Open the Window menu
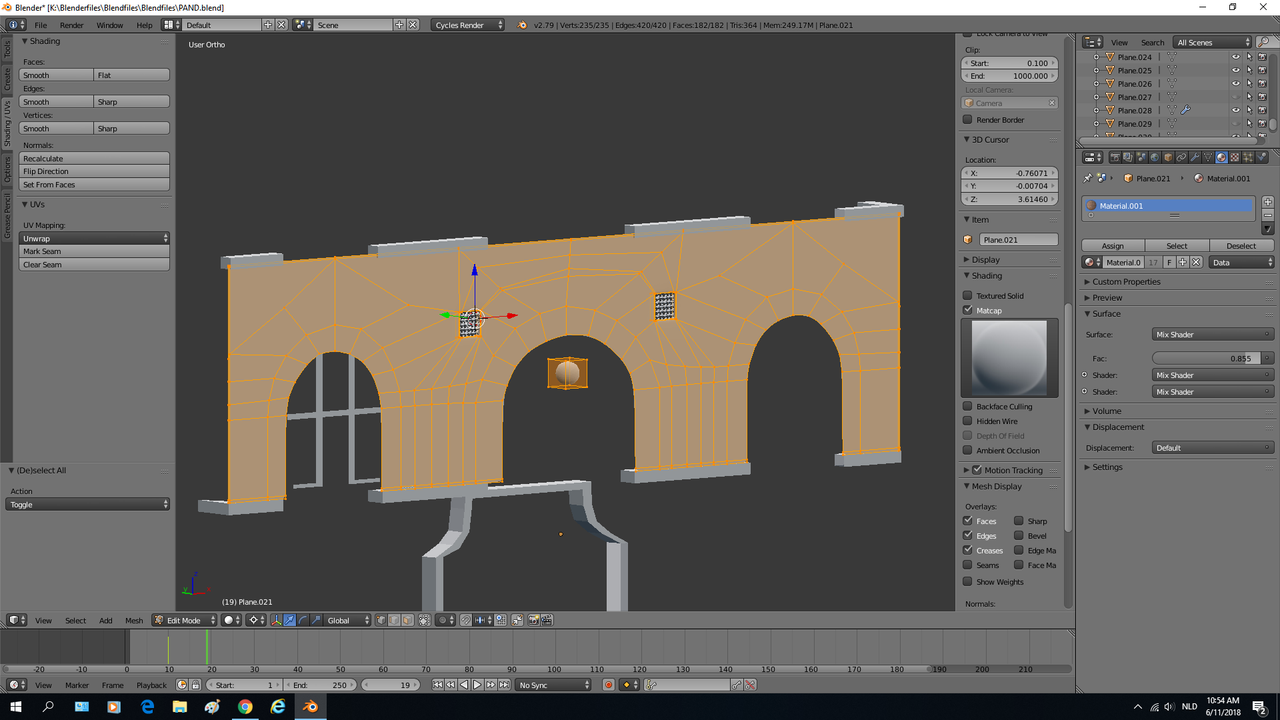 (x=110, y=24)
